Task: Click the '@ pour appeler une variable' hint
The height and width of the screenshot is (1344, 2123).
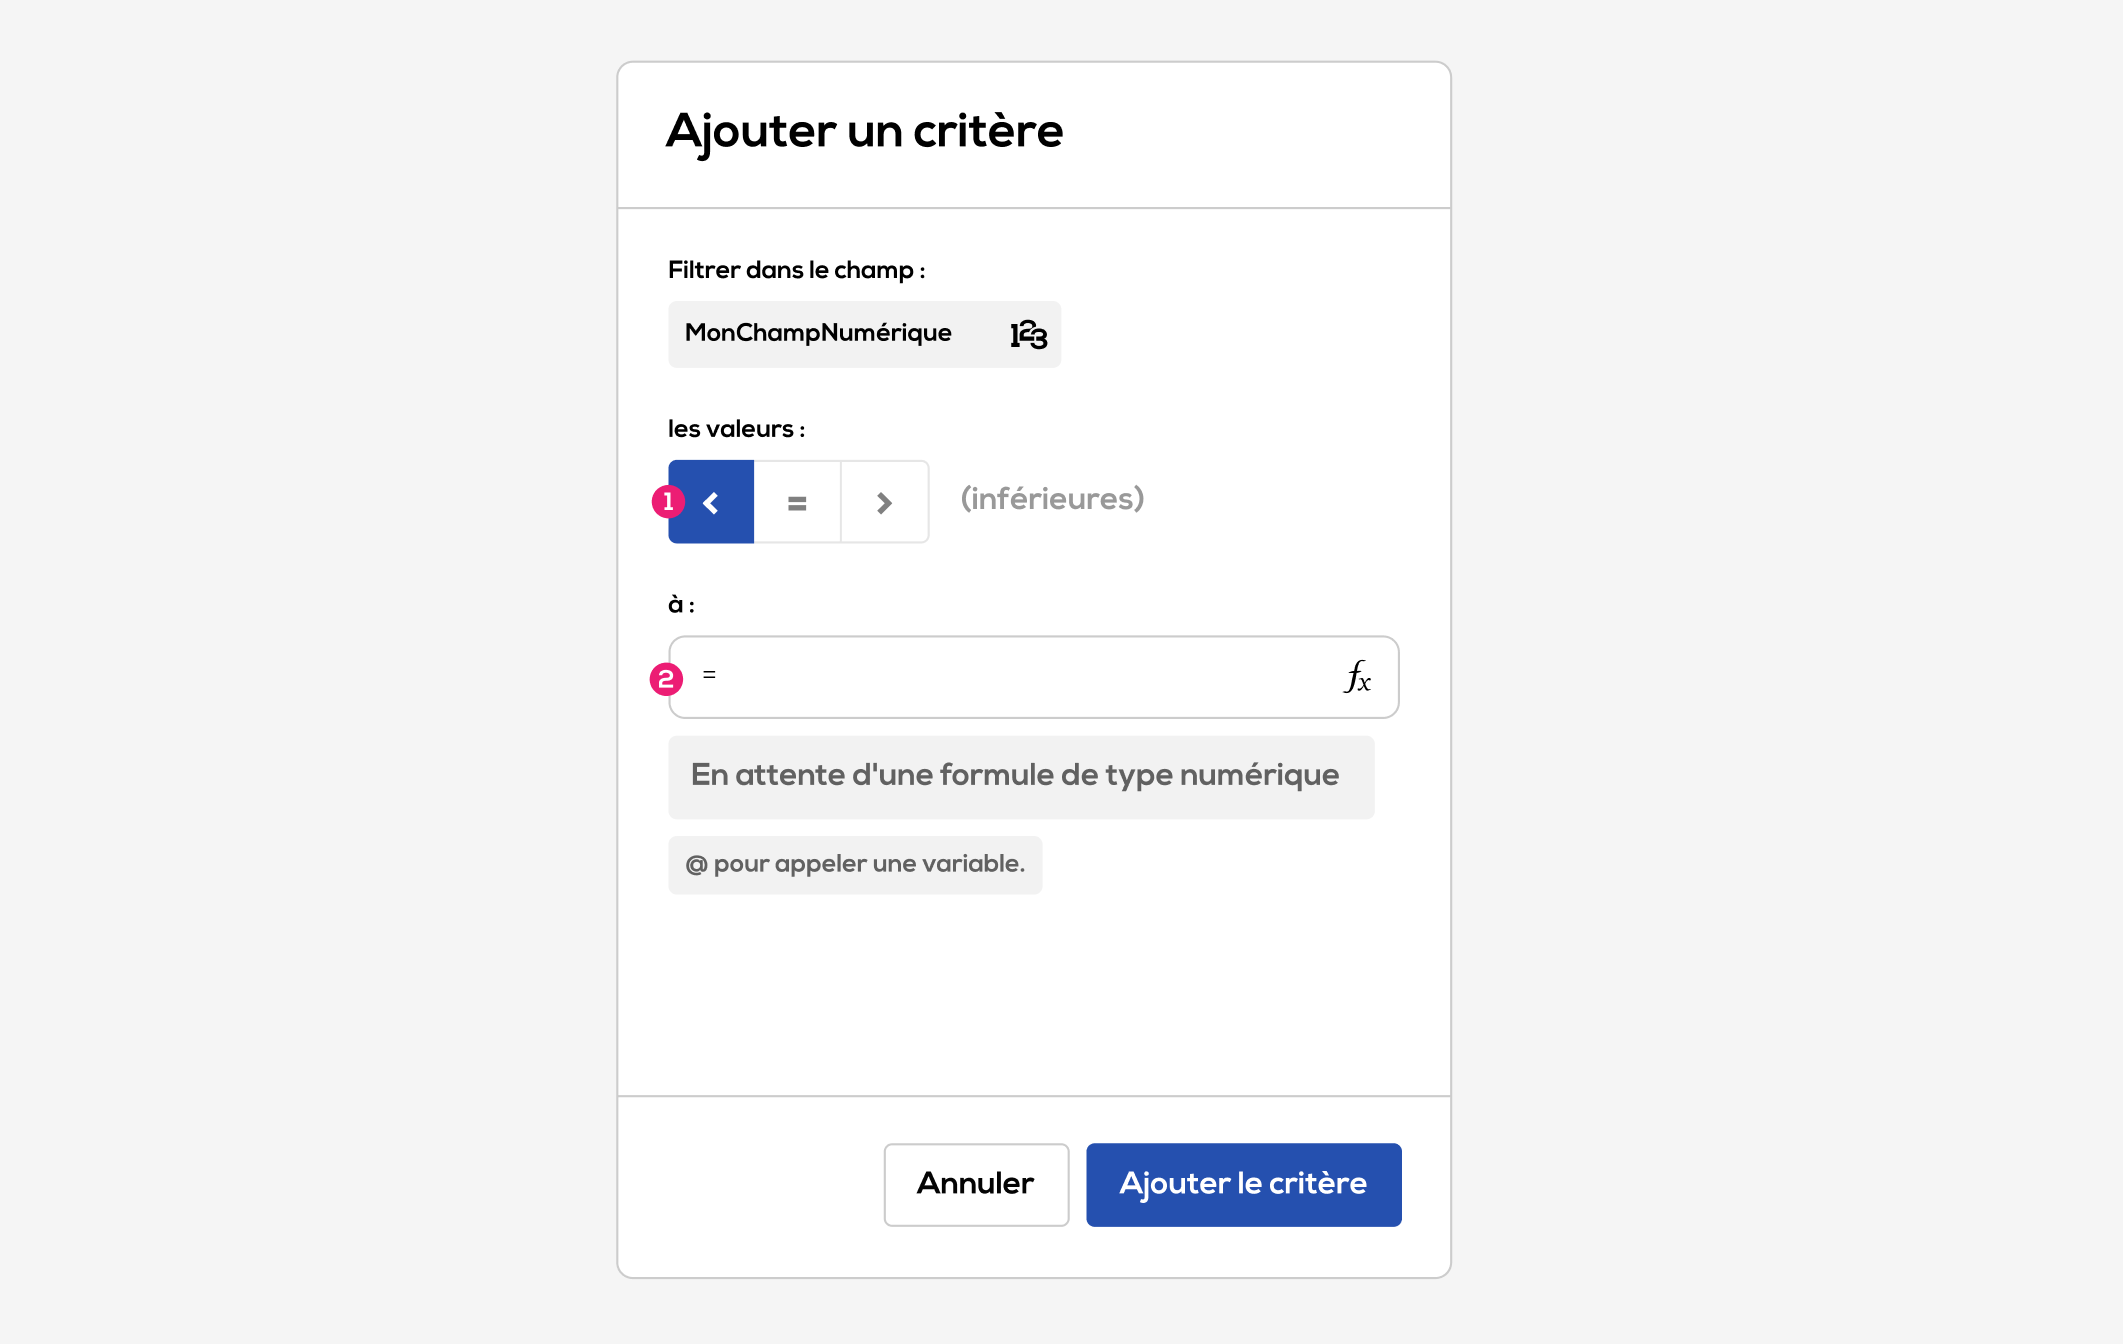Action: click(855, 864)
